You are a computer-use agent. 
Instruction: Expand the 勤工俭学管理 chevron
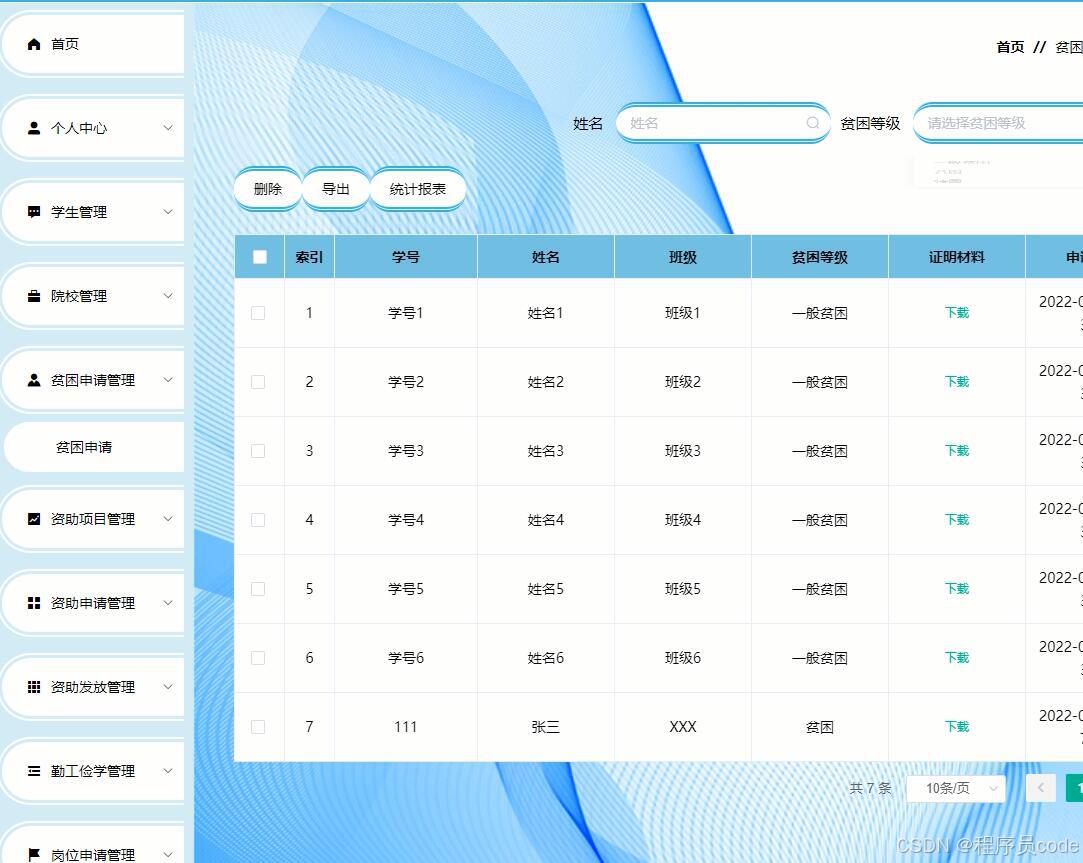[168, 771]
